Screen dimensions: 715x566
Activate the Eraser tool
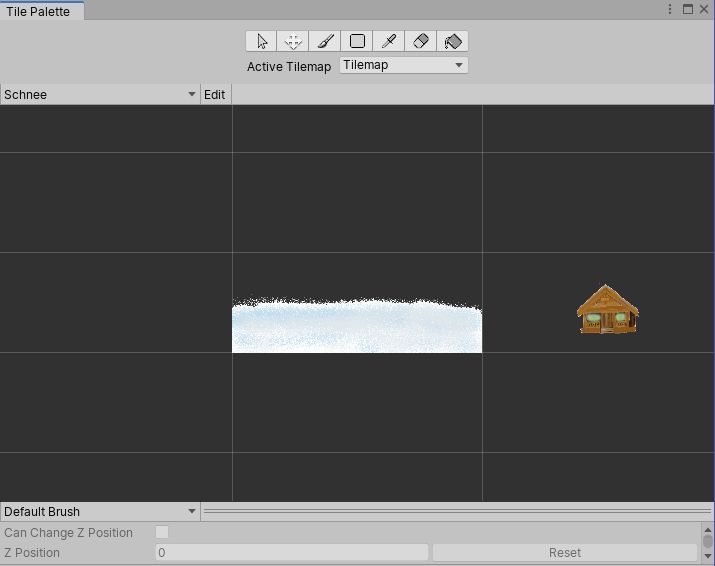[421, 42]
